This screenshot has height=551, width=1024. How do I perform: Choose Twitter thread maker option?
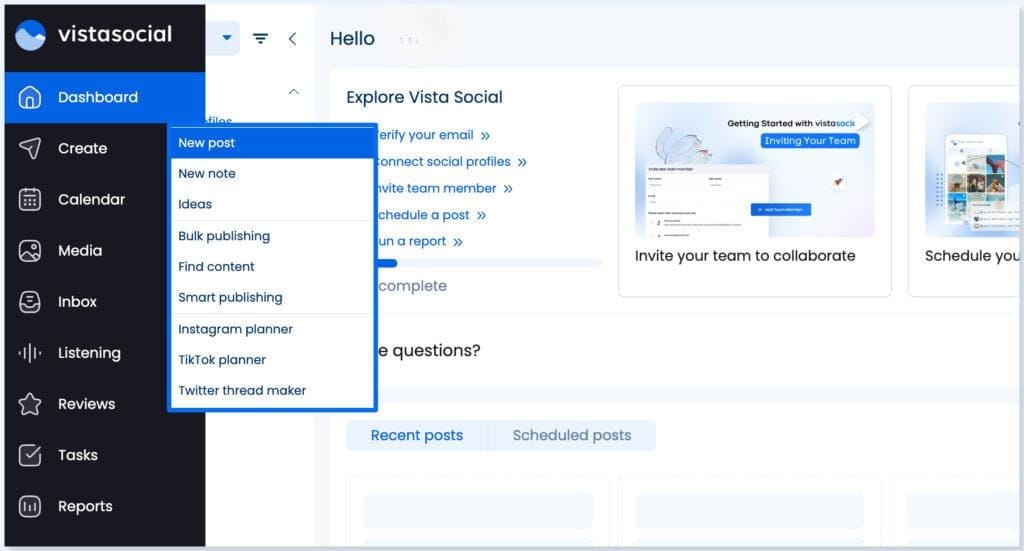point(272,390)
